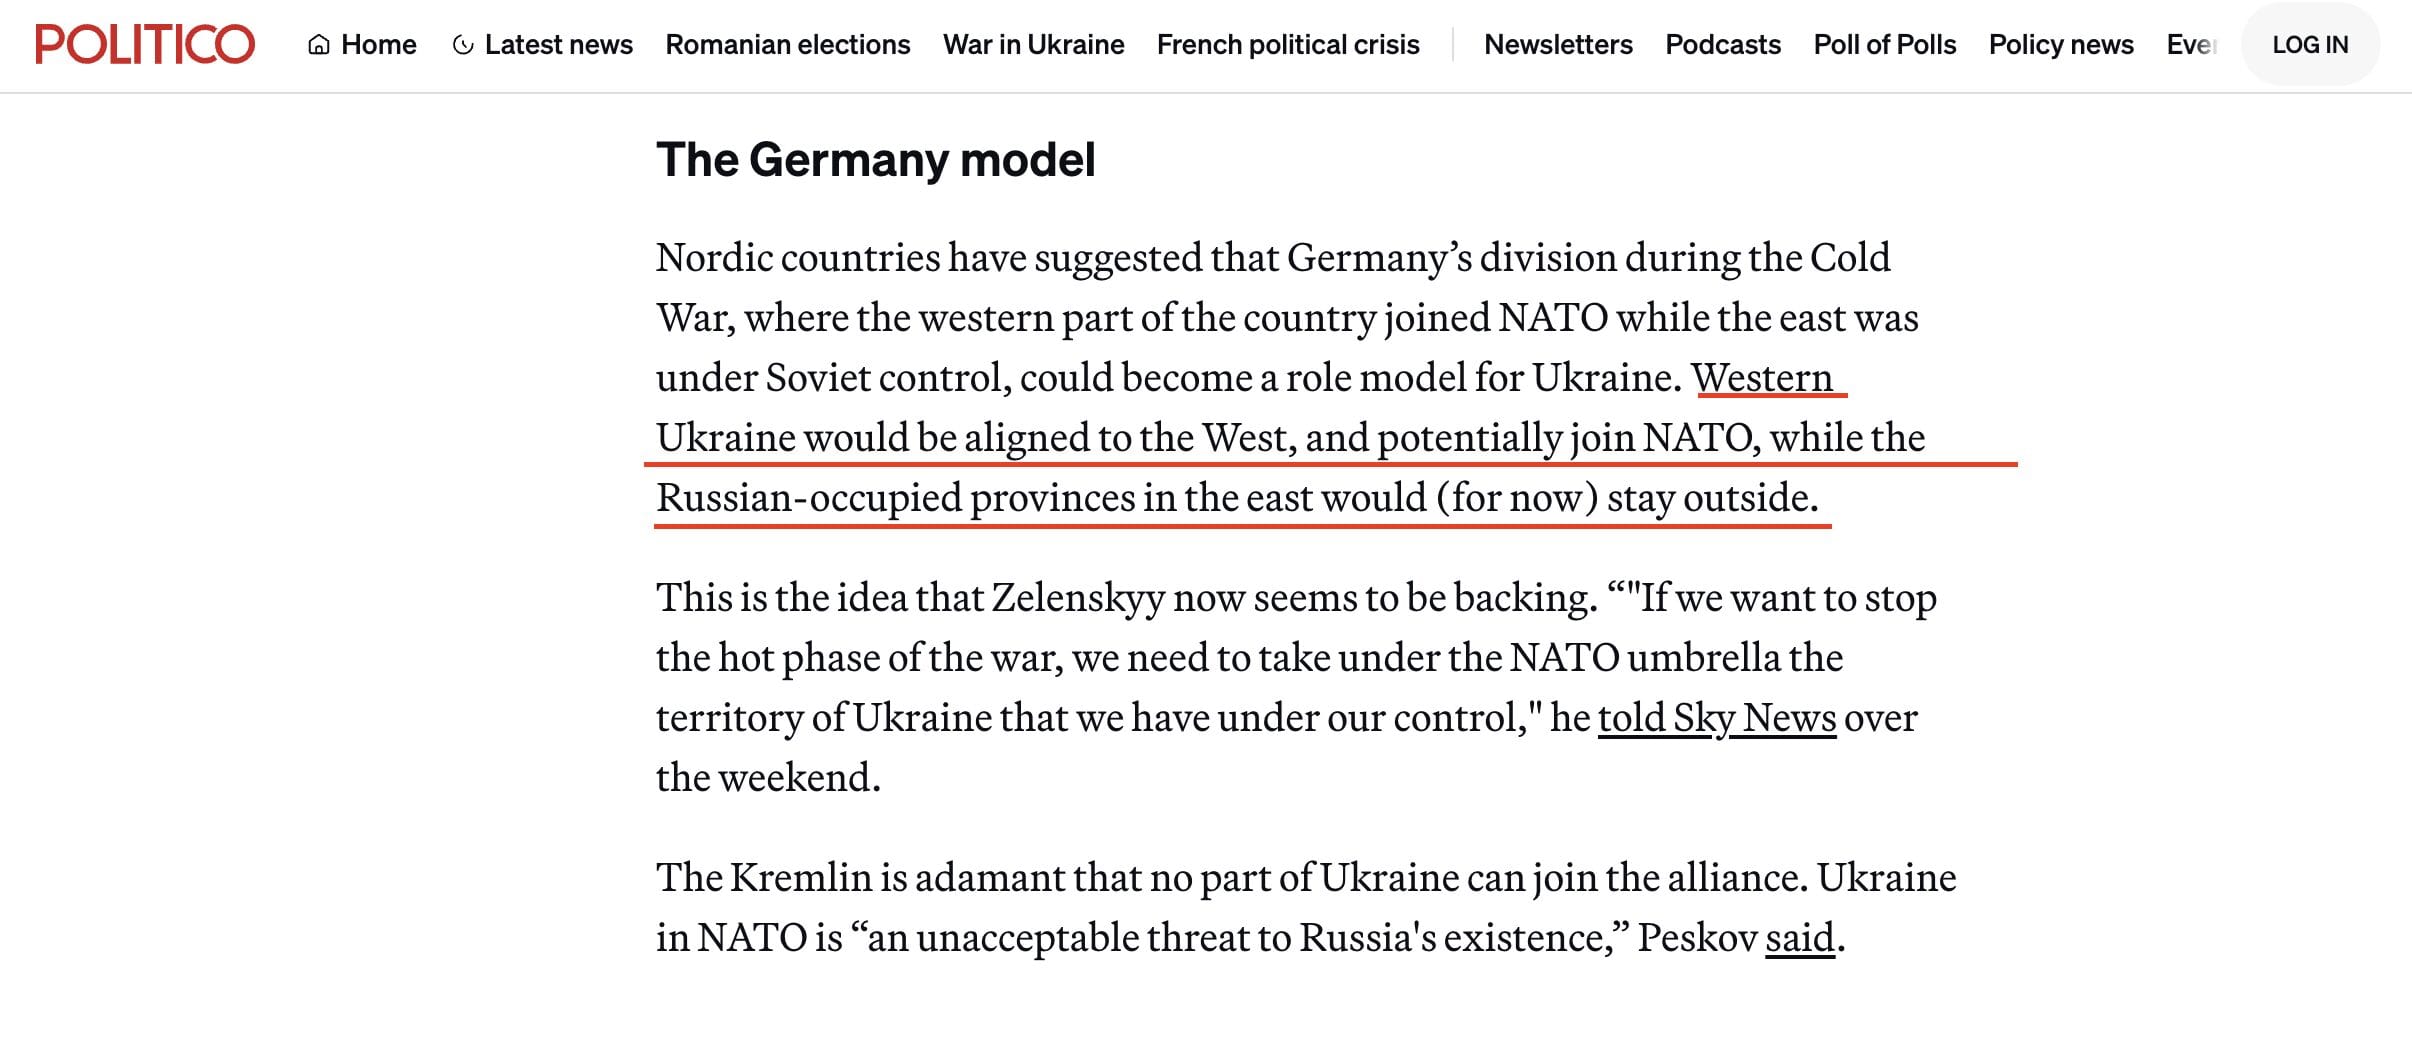2412x1038 pixels.
Task: Go to Policy news section
Action: click(2061, 45)
